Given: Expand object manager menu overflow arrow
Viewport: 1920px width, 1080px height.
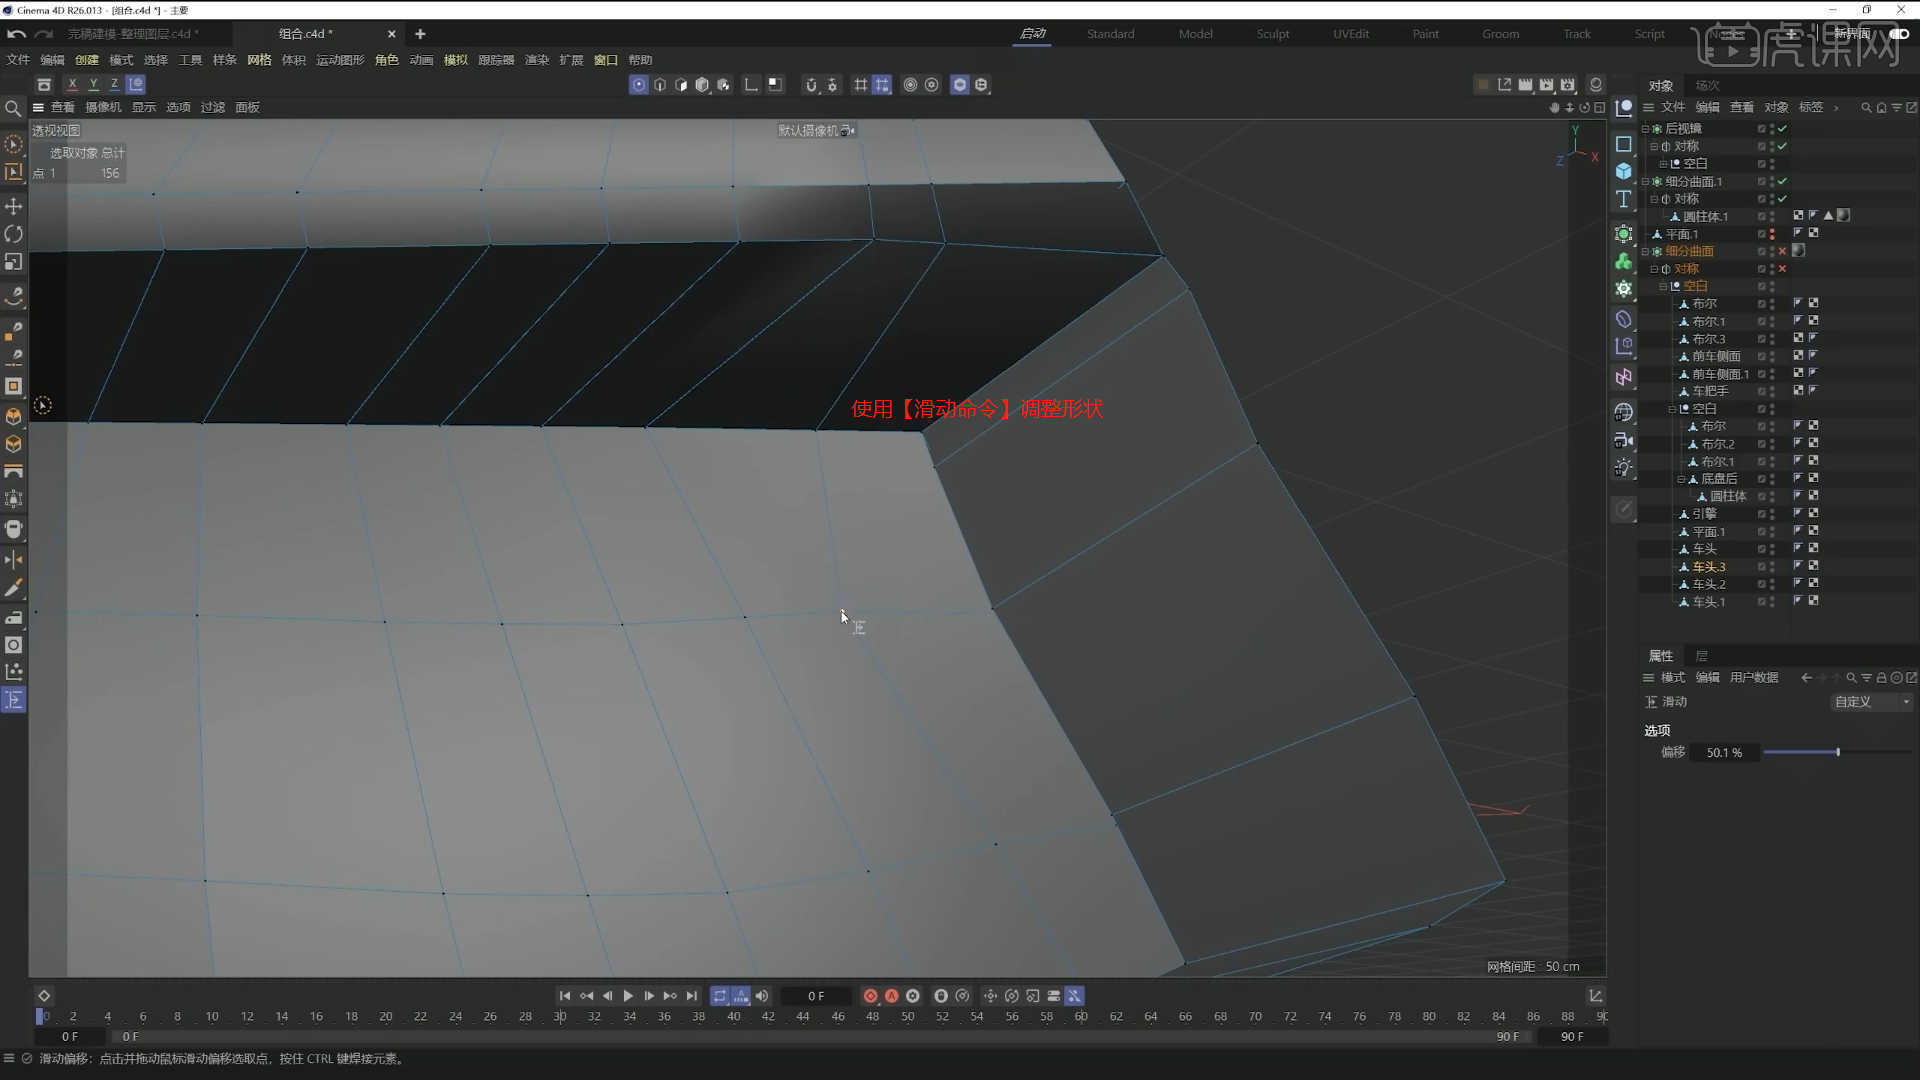Looking at the screenshot, I should pos(1836,108).
